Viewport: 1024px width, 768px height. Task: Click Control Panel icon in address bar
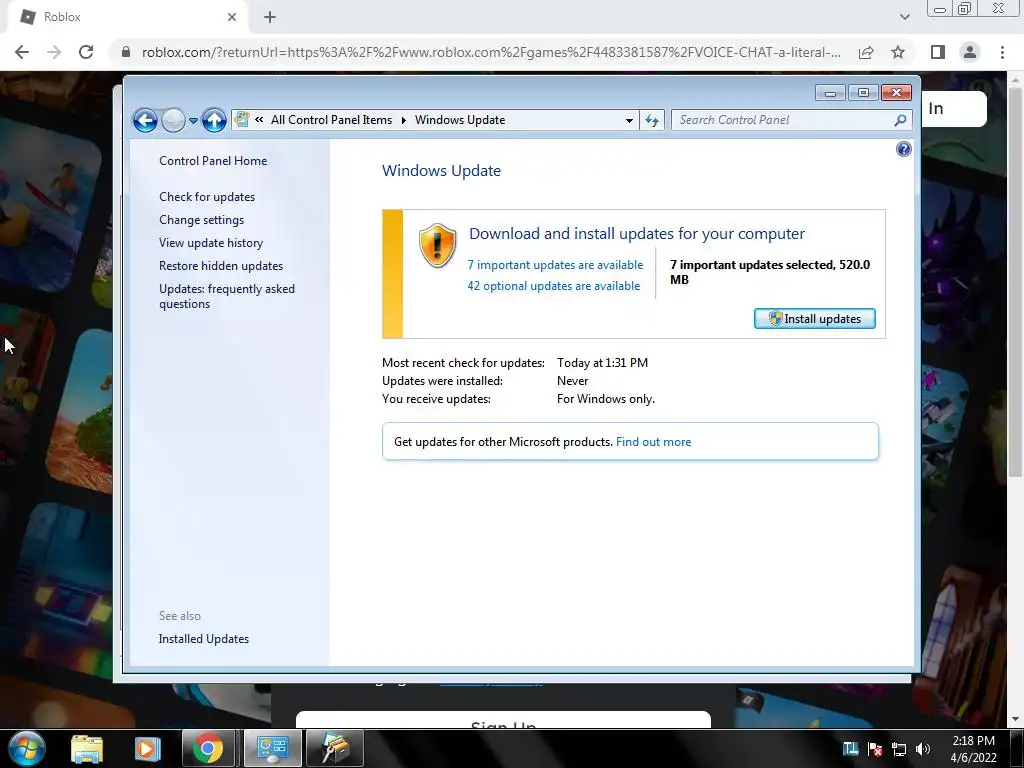coord(242,120)
